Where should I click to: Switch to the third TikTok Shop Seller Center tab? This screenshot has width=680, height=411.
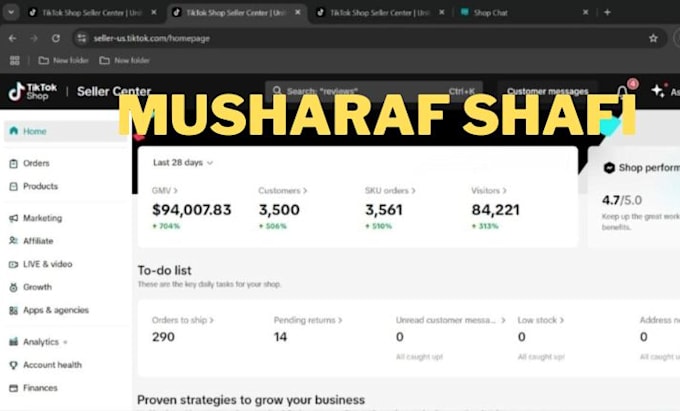[x=378, y=13]
